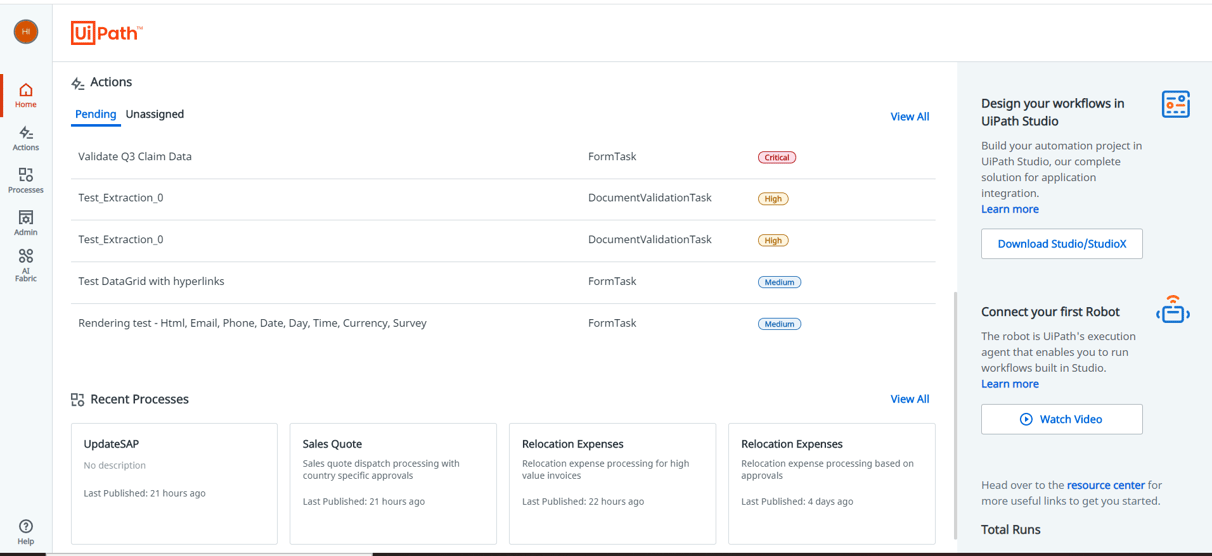Click the Studio workflow design icon
This screenshot has height=556, width=1212.
[x=1175, y=104]
